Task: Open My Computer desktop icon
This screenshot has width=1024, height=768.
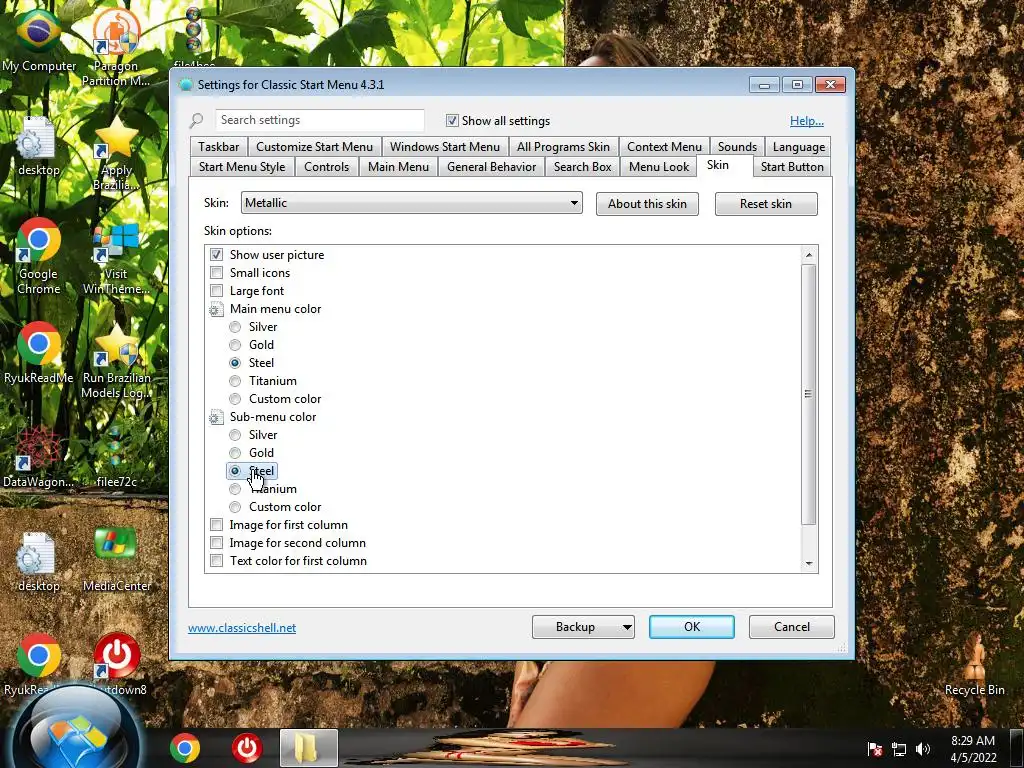Action: point(38,38)
